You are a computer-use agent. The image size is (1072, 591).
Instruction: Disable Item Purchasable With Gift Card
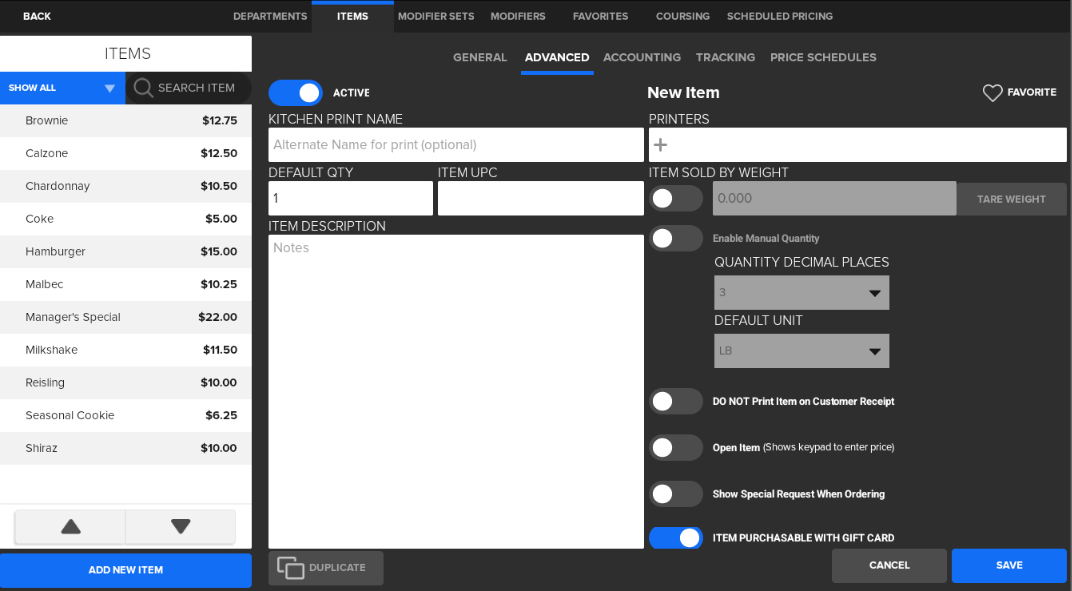click(x=676, y=538)
